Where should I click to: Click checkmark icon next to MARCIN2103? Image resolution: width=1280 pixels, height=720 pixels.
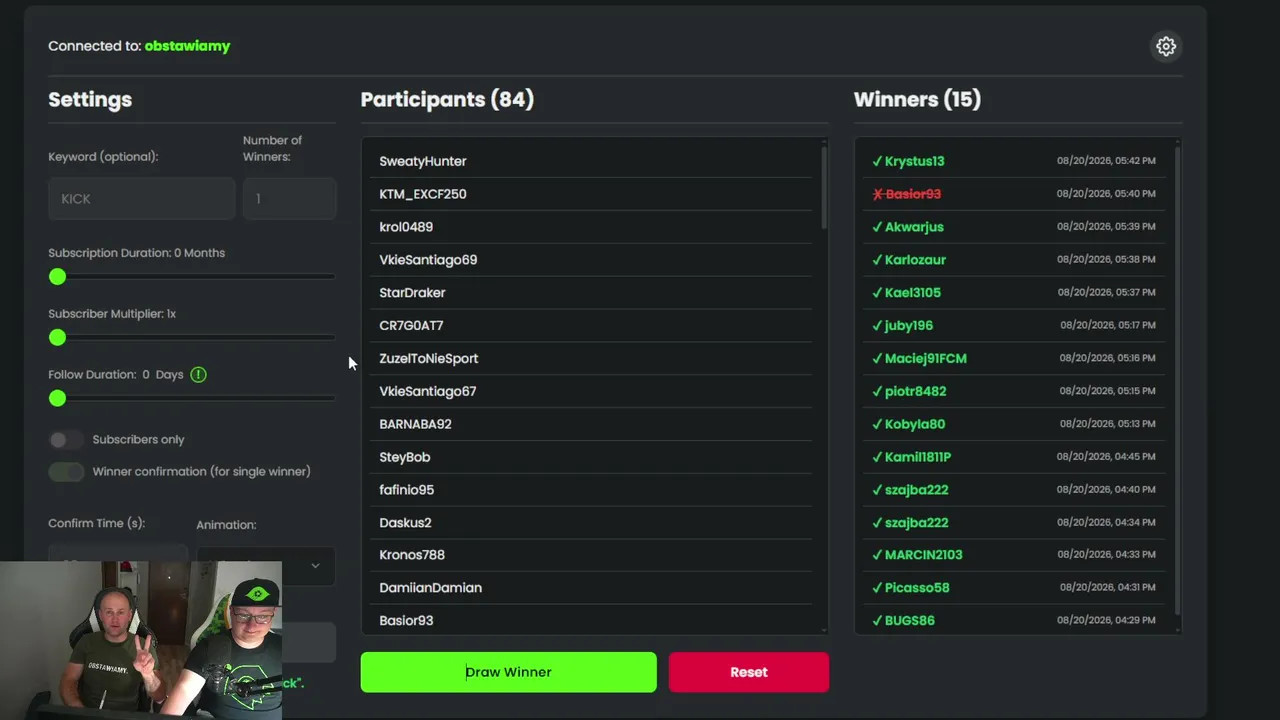pyautogui.click(x=877, y=555)
